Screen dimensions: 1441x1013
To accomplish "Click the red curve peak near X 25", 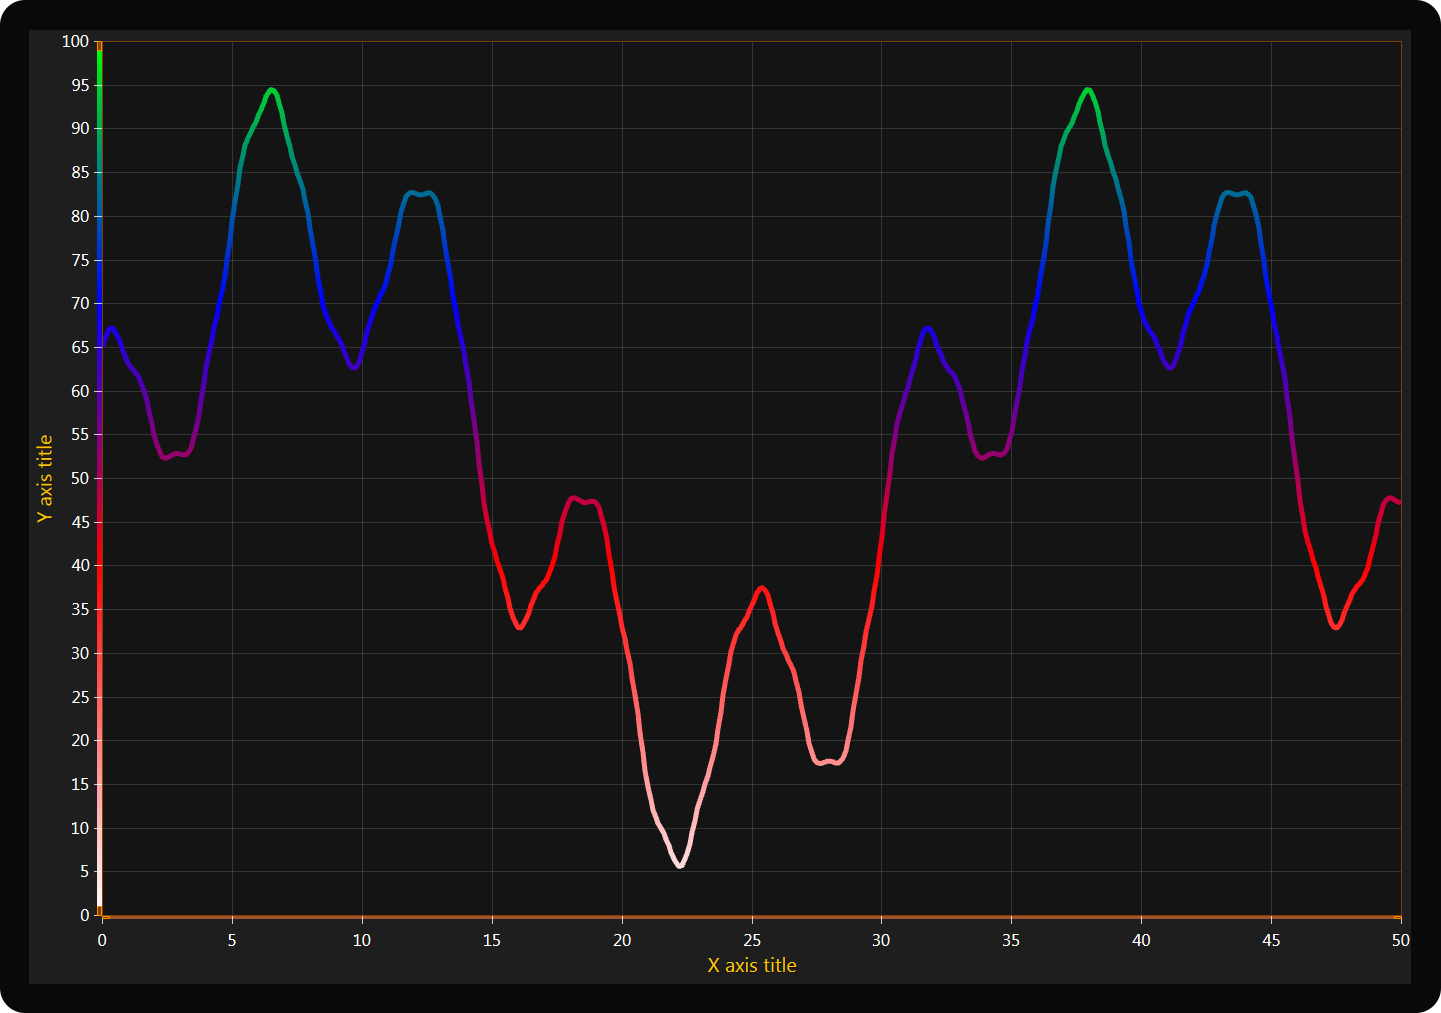I will tap(762, 588).
